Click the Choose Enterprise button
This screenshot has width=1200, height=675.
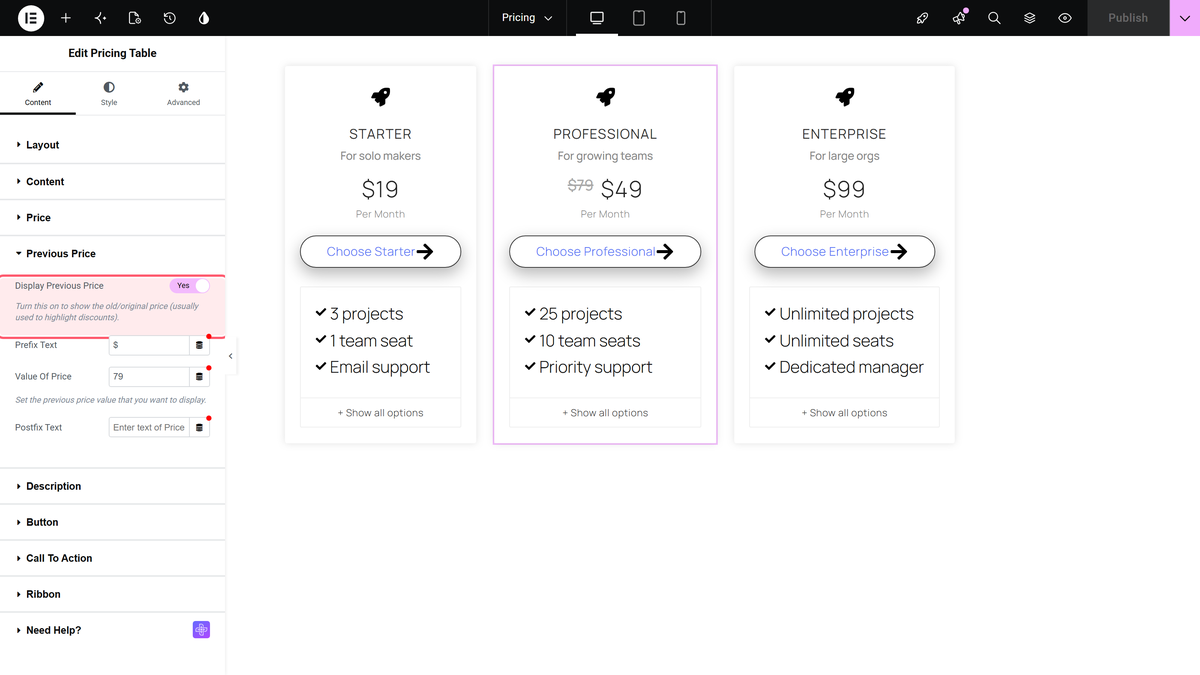pyautogui.click(x=844, y=252)
